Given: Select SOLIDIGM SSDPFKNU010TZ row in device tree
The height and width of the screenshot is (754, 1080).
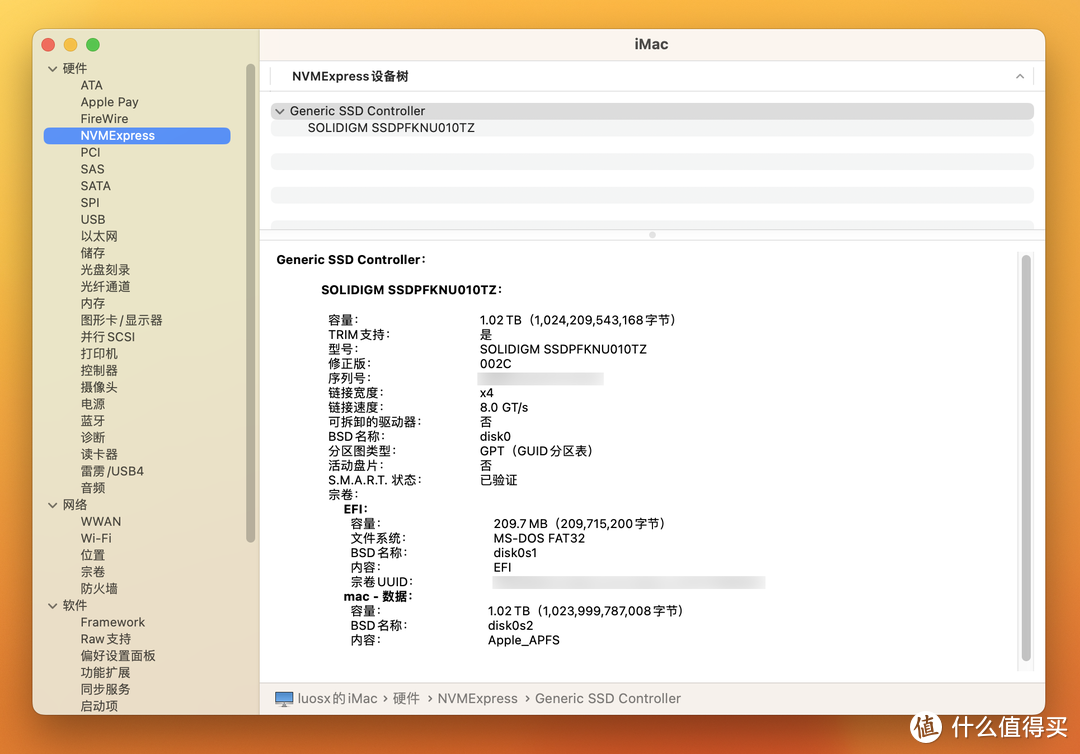Looking at the screenshot, I should (652, 128).
